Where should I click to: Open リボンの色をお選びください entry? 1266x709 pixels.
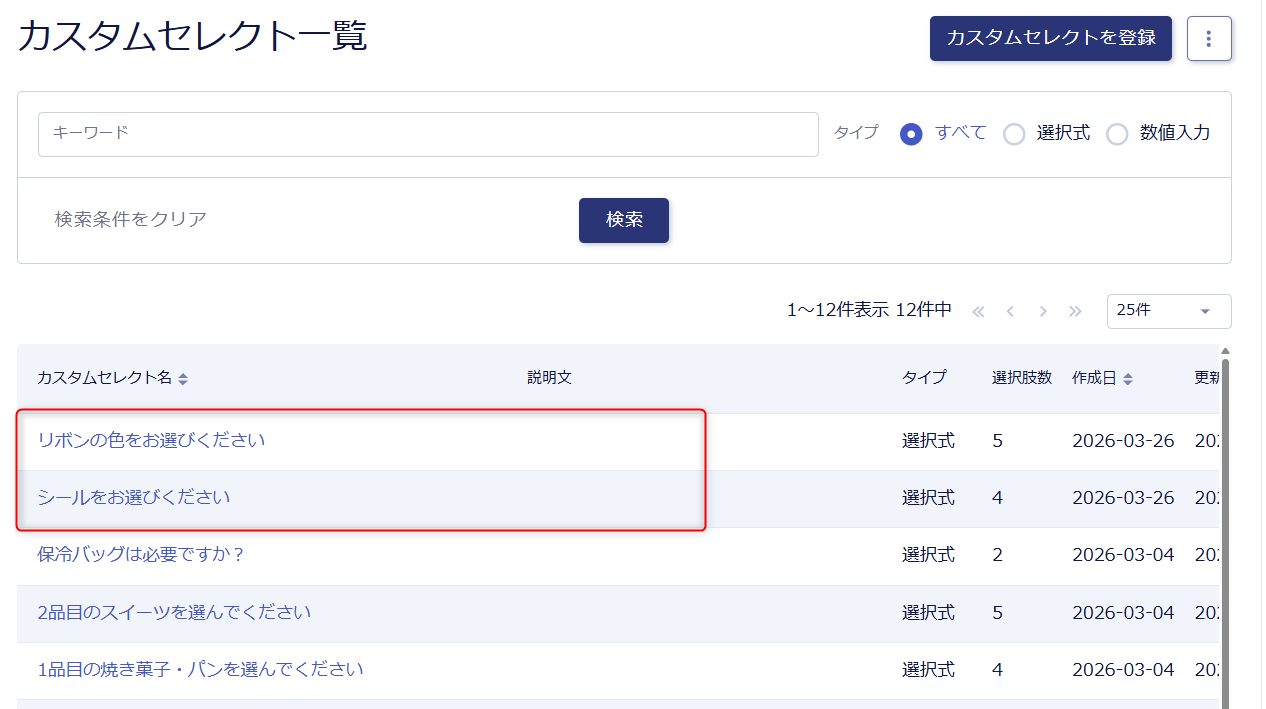pos(151,440)
